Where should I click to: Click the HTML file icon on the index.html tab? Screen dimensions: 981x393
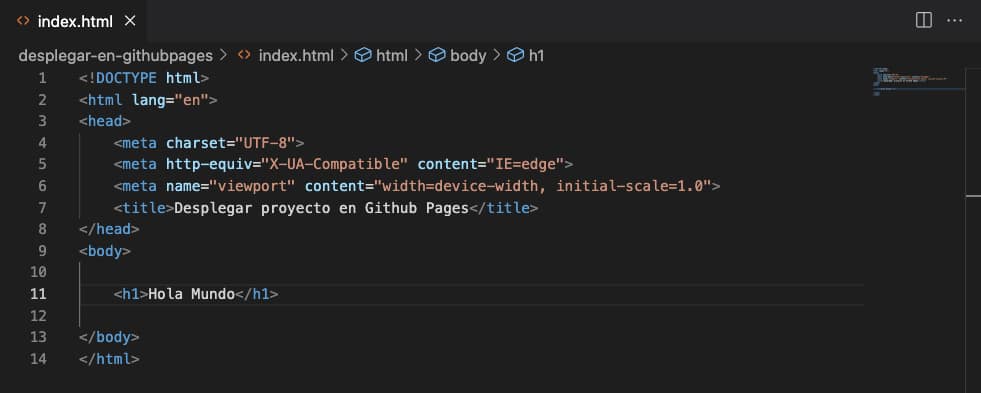click(x=23, y=21)
